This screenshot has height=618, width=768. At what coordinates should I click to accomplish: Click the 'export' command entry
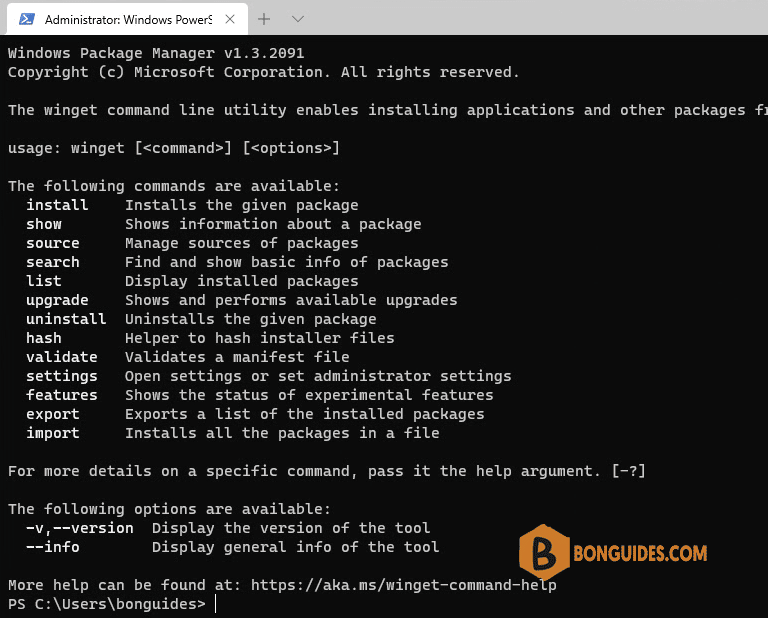[53, 414]
